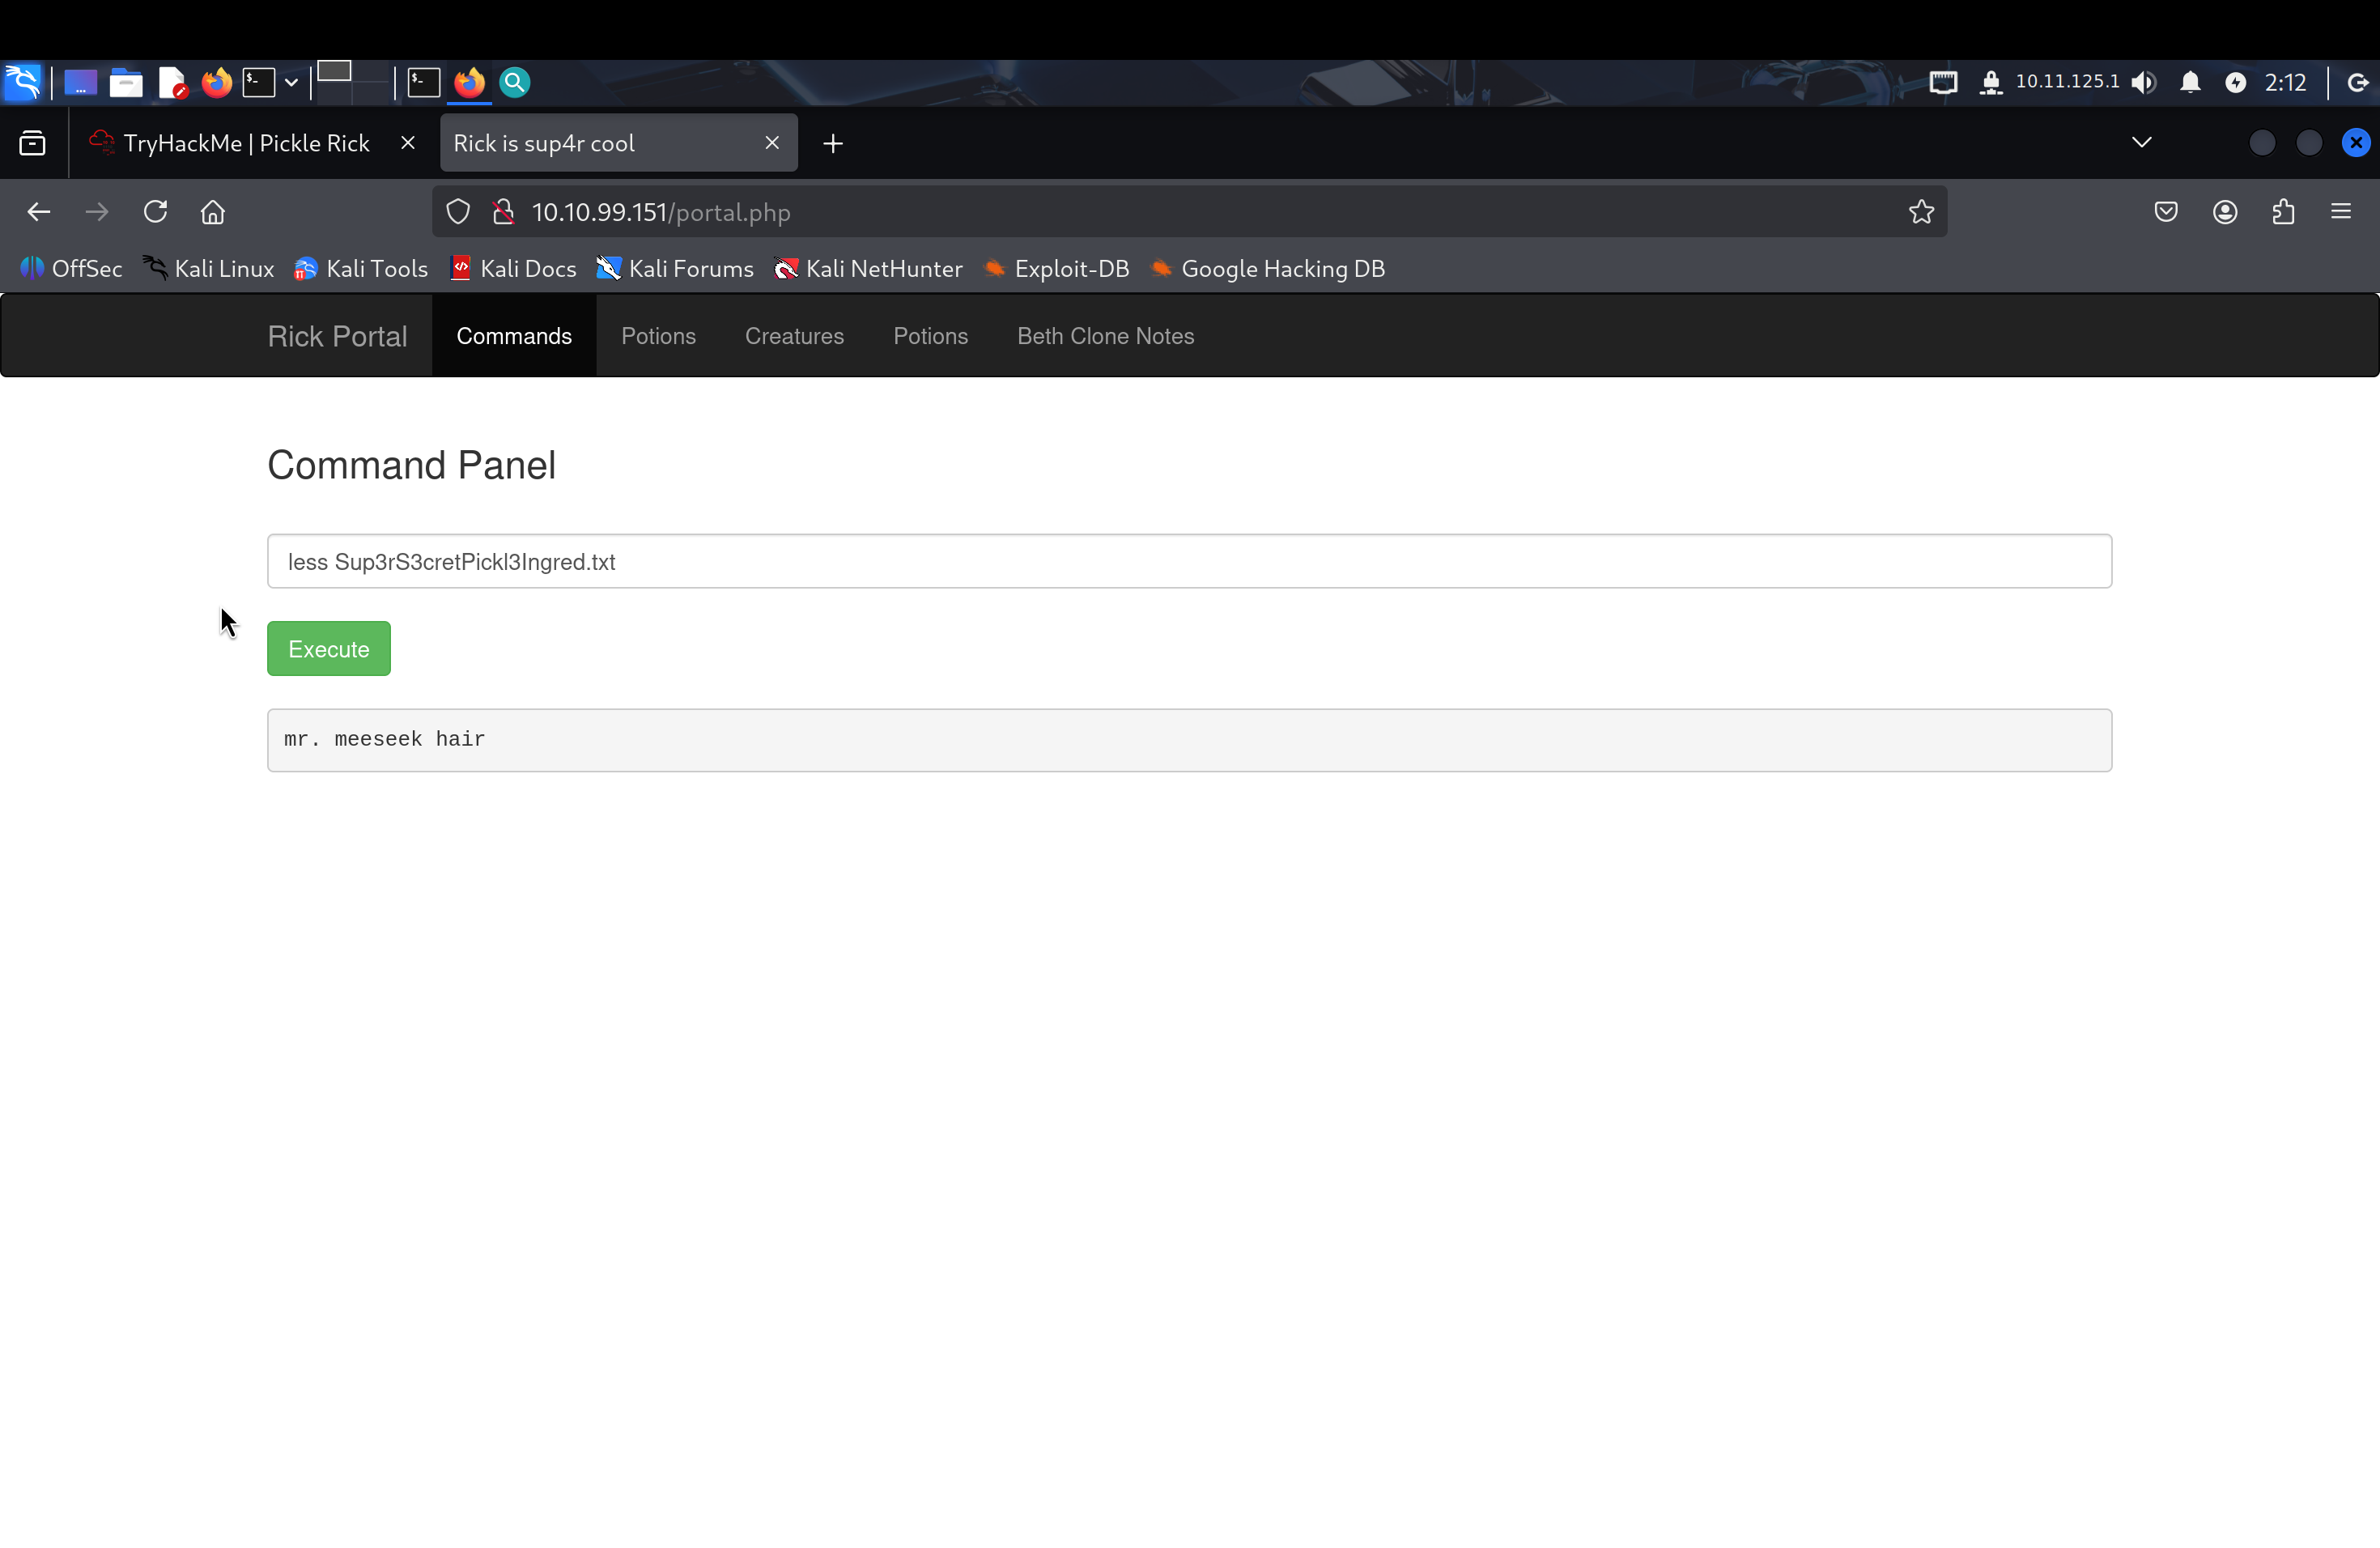
Task: Select the running Firefox window in taskbar
Action: (x=469, y=82)
